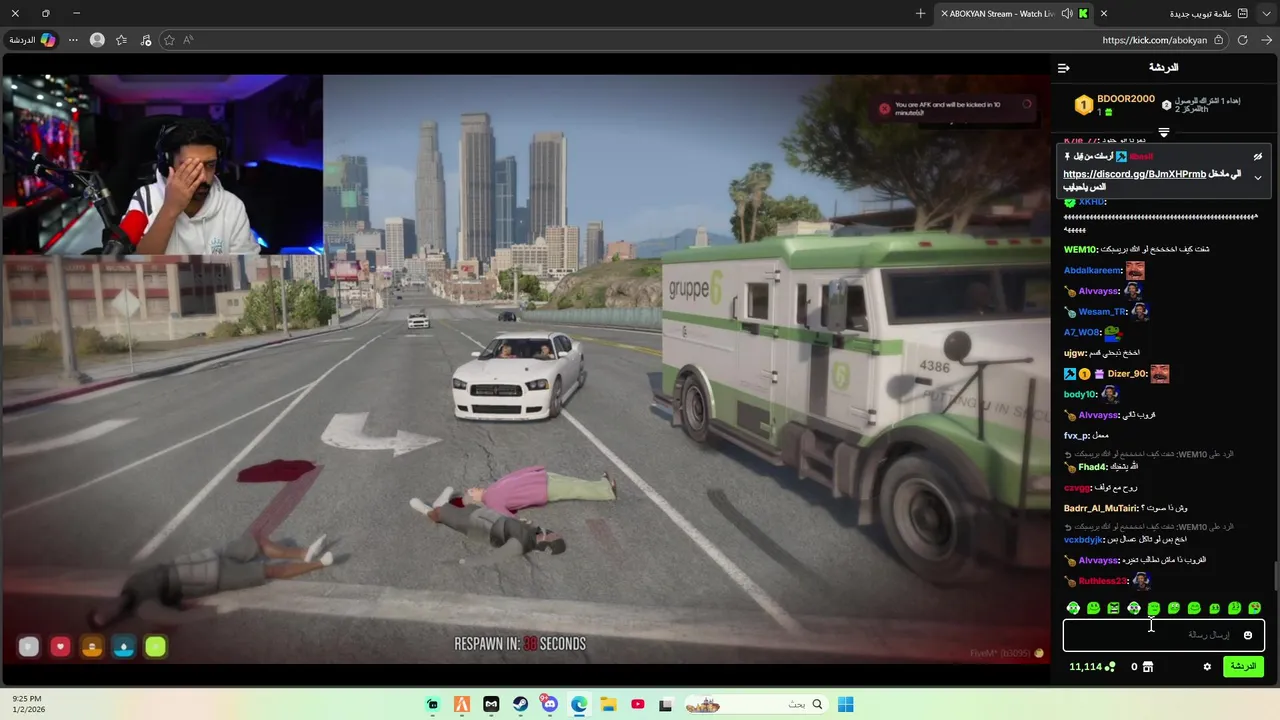Image resolution: width=1280 pixels, height=720 pixels.
Task: Open Ruthless29 username in chat
Action: (1103, 582)
